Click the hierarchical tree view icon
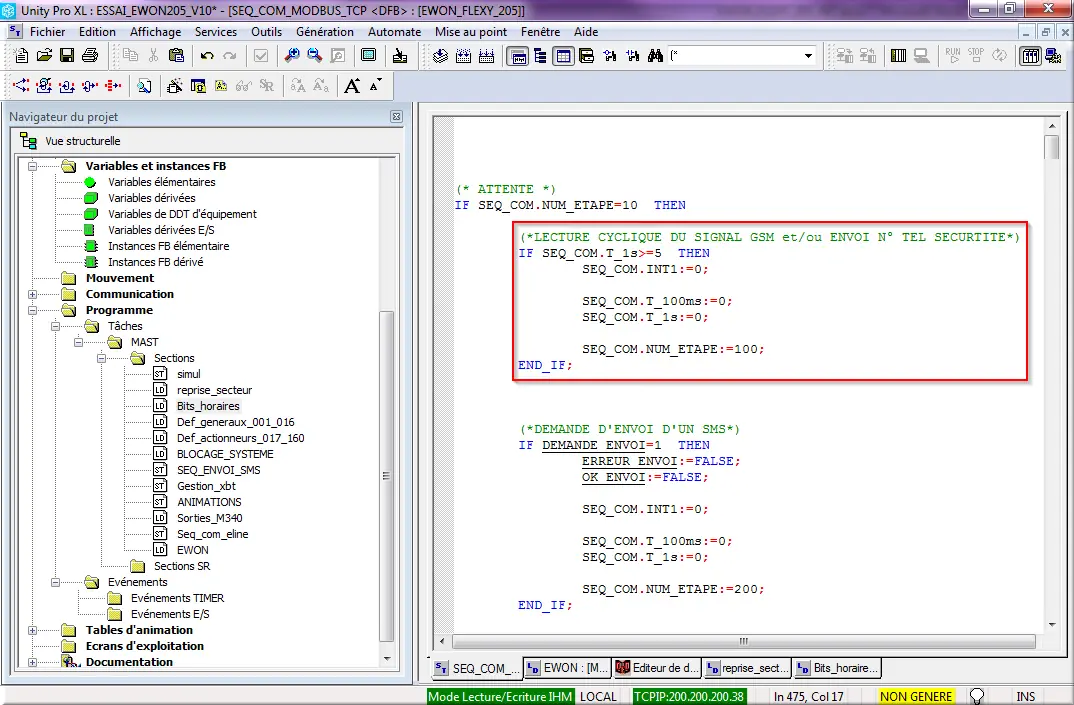The height and width of the screenshot is (705, 1074). tap(540, 56)
